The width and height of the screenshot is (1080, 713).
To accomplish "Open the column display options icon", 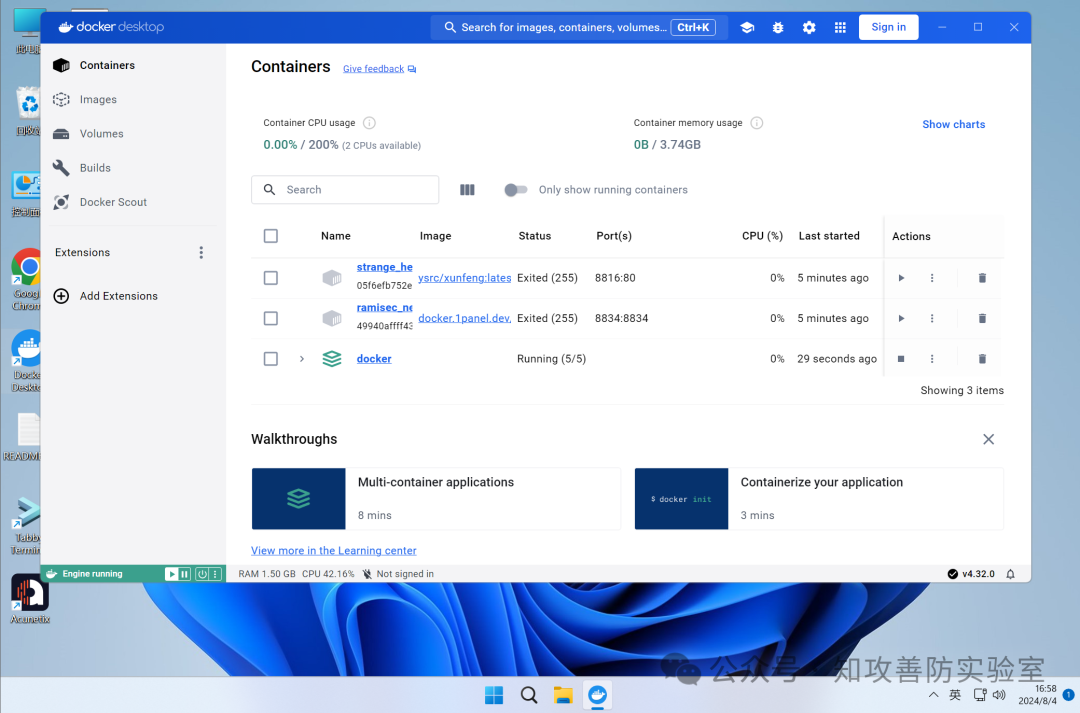I will 467,189.
